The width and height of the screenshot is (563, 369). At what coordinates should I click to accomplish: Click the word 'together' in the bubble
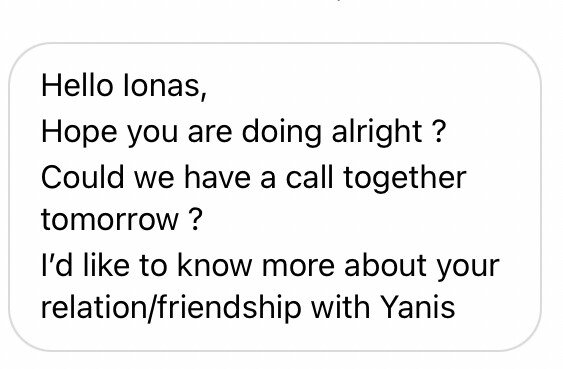[405, 179]
